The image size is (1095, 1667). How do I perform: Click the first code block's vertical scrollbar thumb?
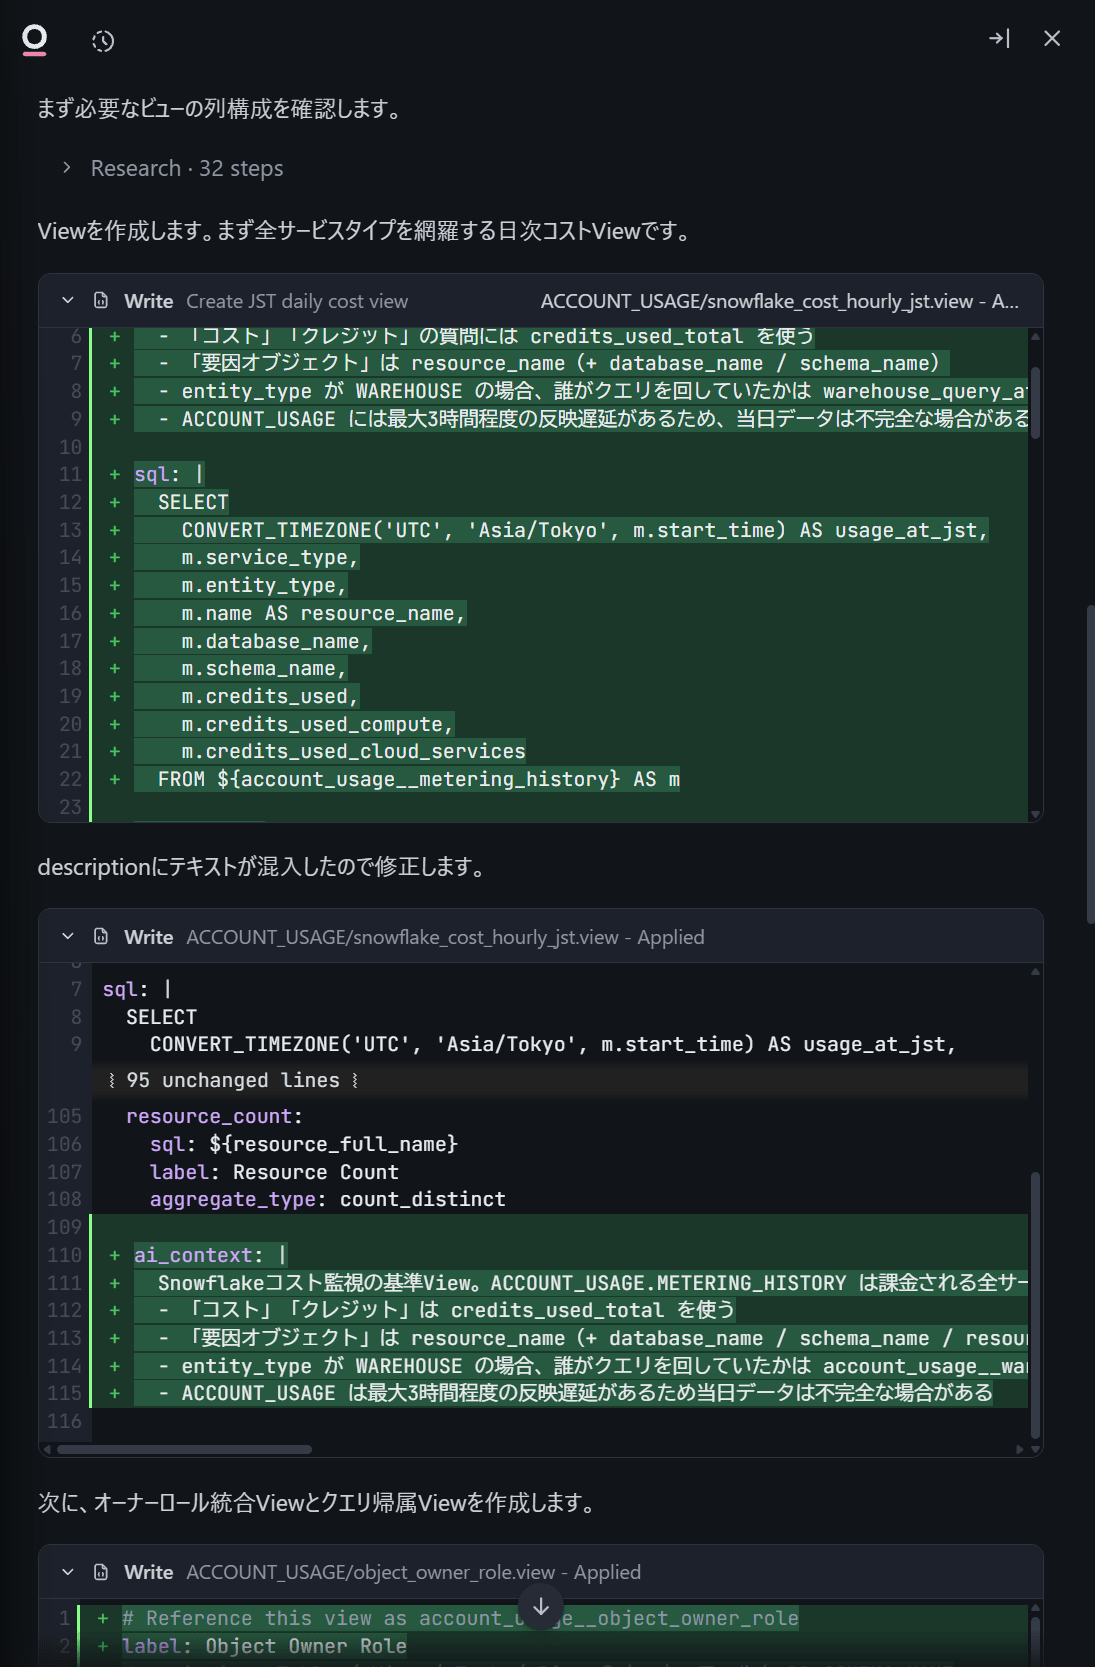coord(1035,403)
